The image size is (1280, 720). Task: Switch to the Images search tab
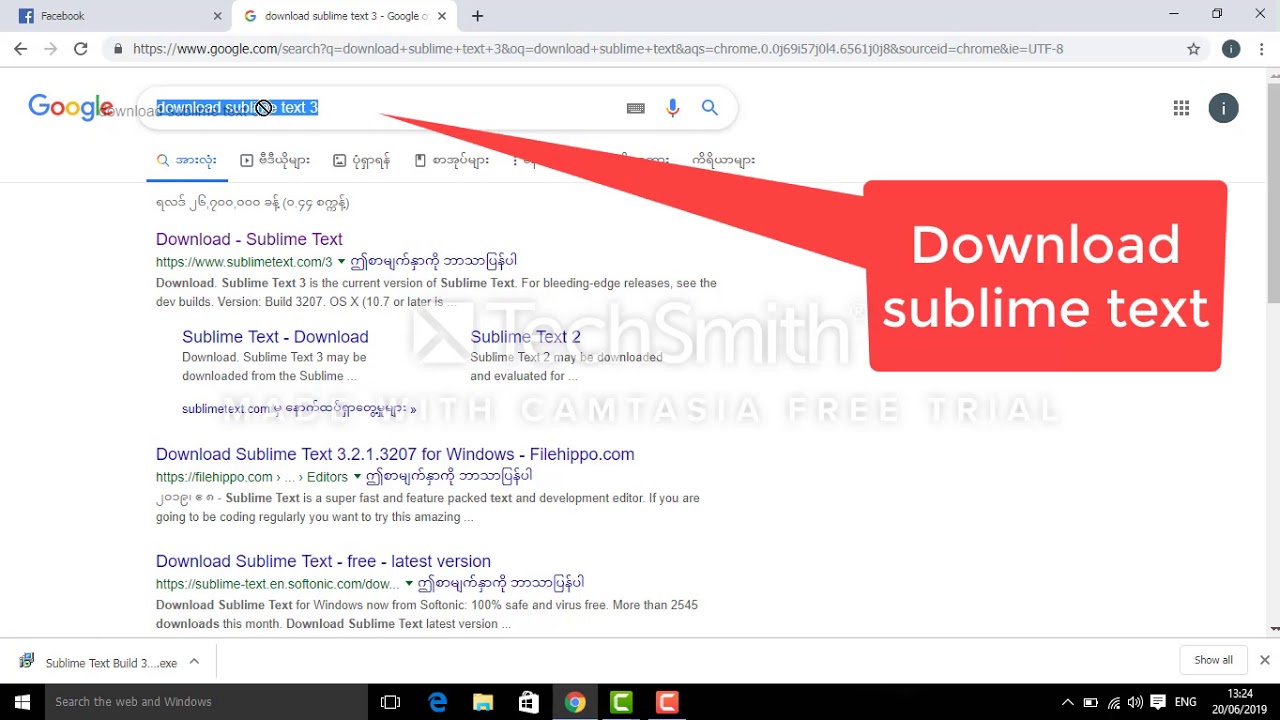pyautogui.click(x=361, y=160)
